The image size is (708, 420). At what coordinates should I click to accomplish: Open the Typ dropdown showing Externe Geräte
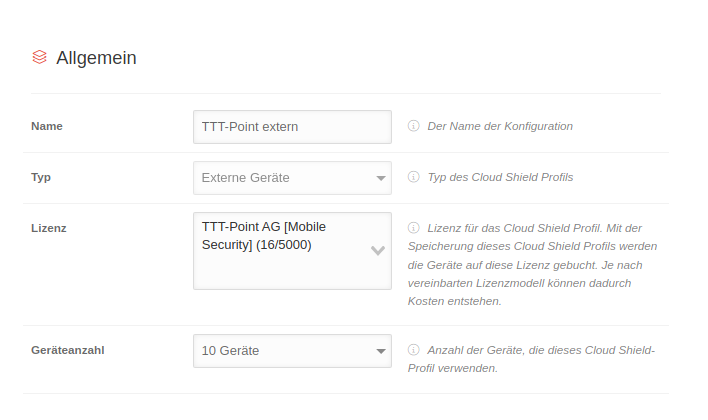coord(280,178)
